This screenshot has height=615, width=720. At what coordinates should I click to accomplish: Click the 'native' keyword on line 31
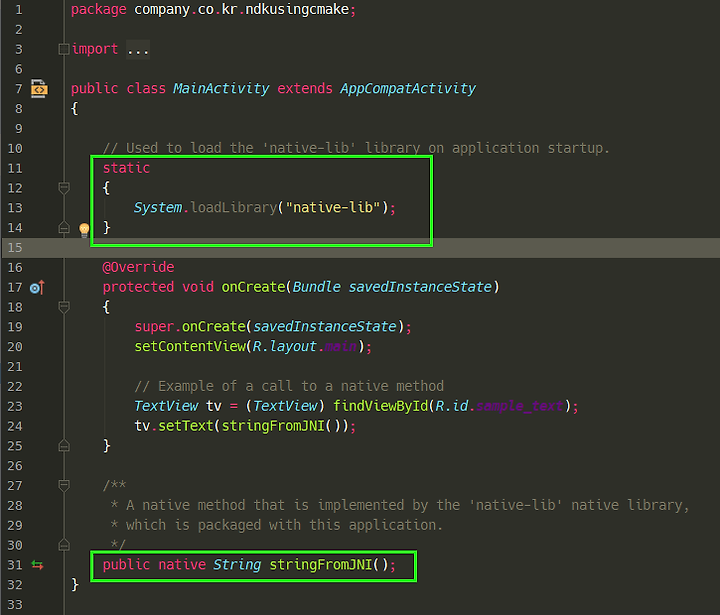click(x=182, y=564)
